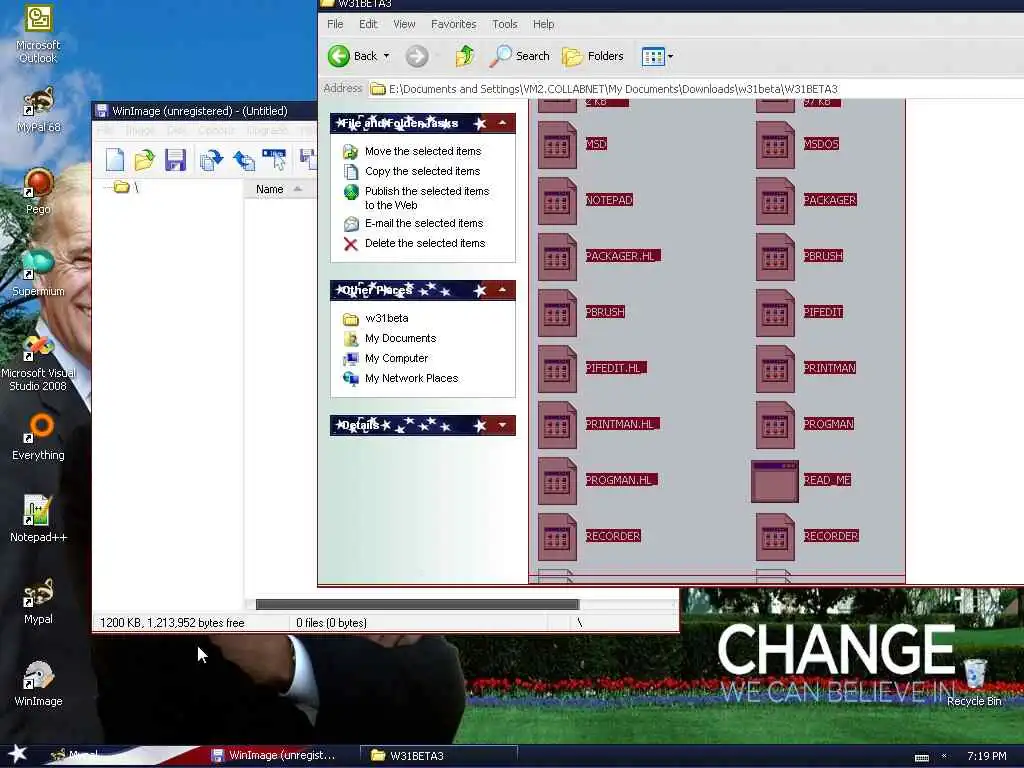The width and height of the screenshot is (1024, 768).
Task: Click 'E-mail the selected items' link
Action: pos(424,223)
